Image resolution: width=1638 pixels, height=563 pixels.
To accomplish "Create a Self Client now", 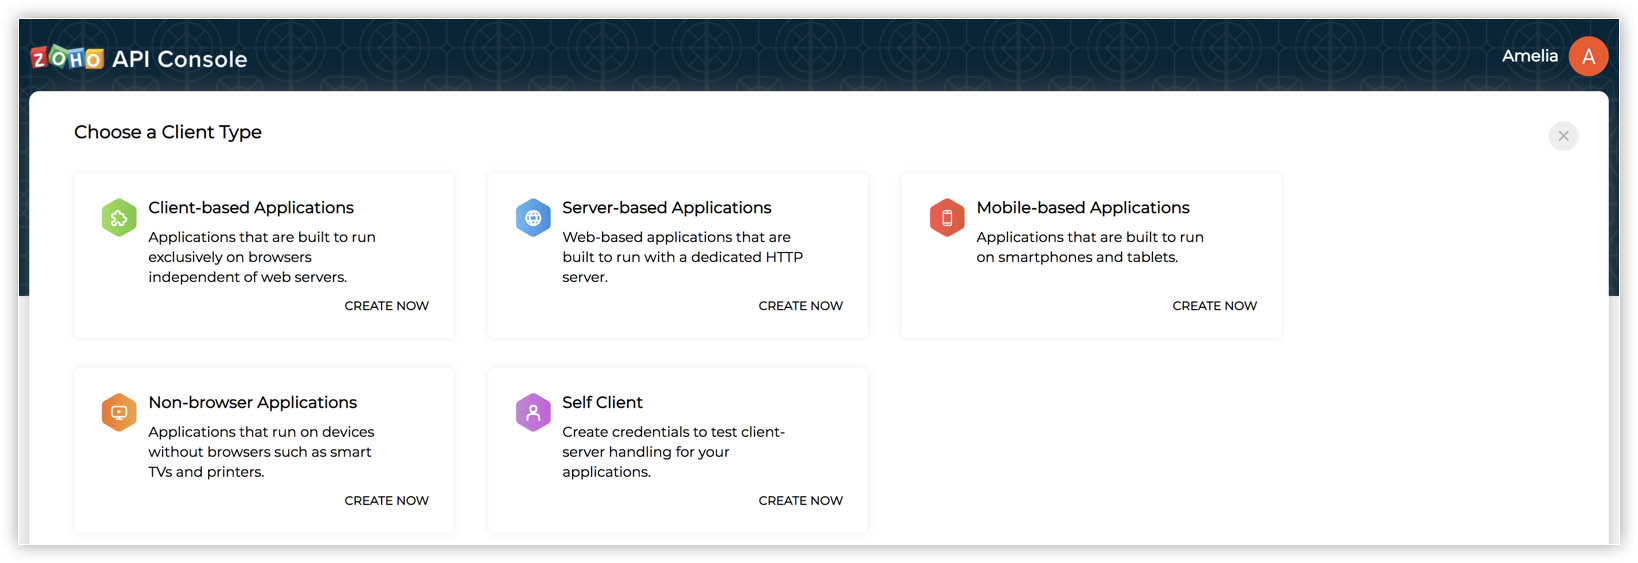I will point(801,501).
